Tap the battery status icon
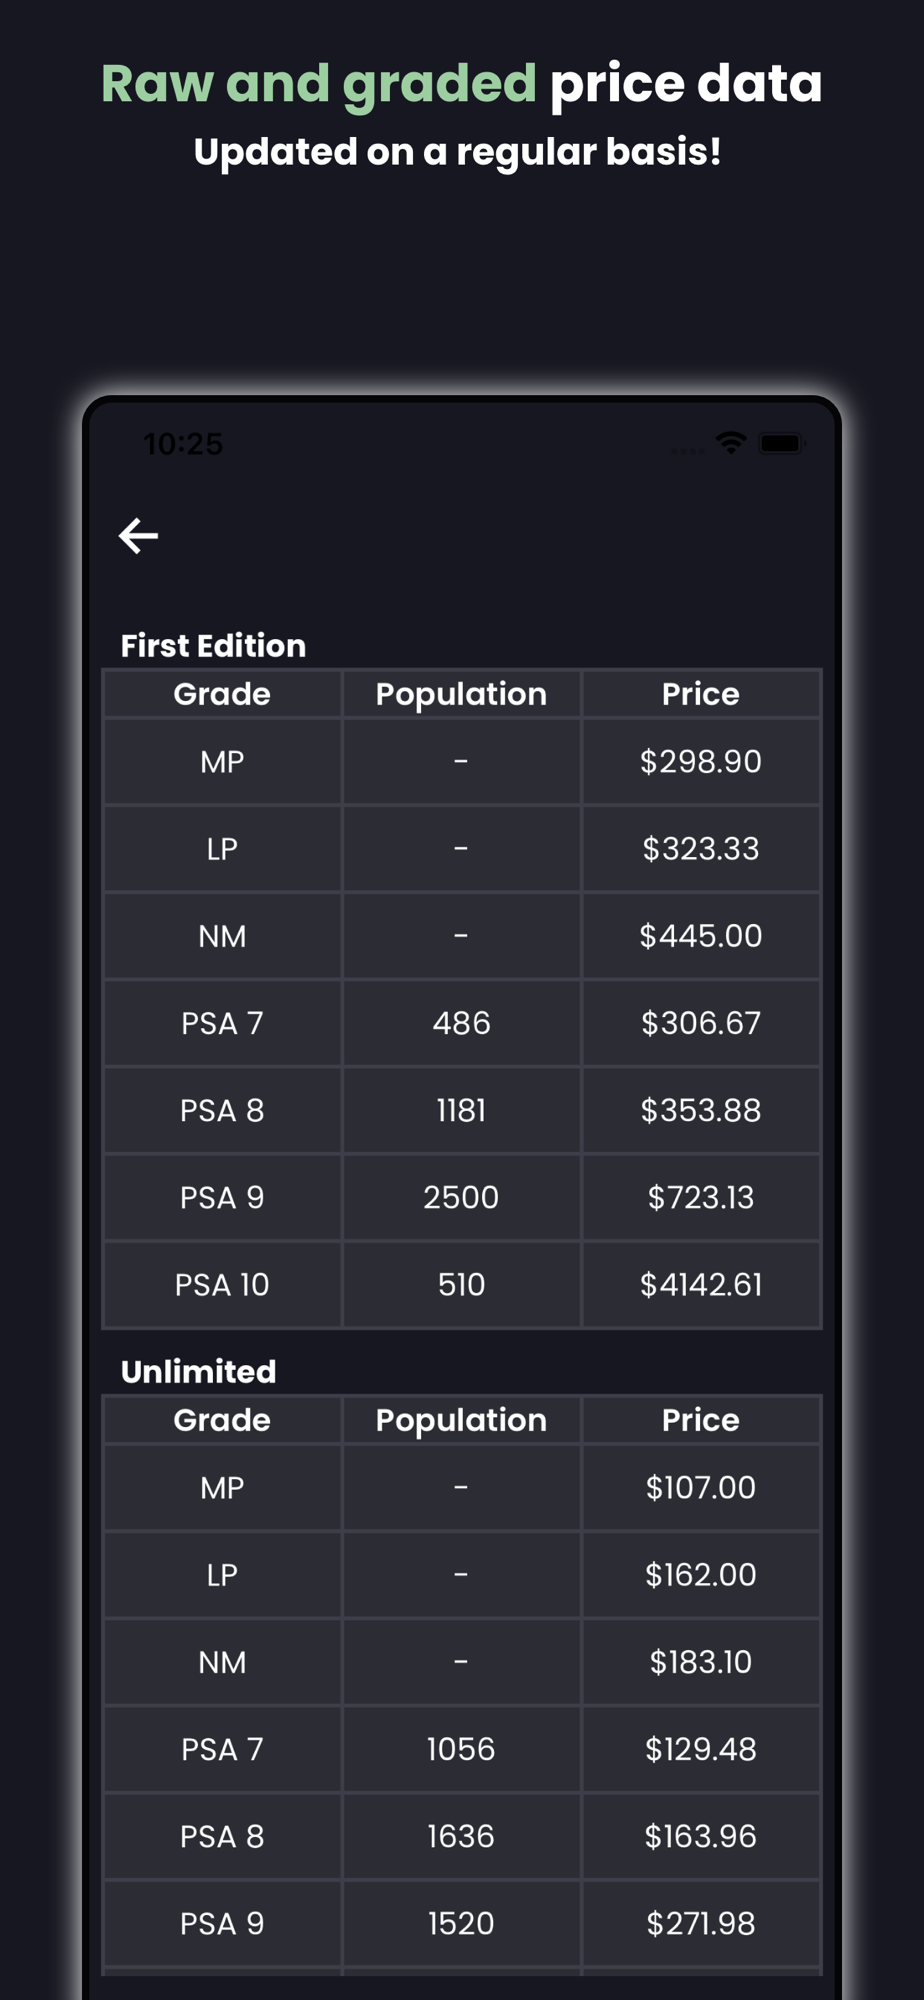Viewport: 924px width, 2000px height. coord(782,443)
